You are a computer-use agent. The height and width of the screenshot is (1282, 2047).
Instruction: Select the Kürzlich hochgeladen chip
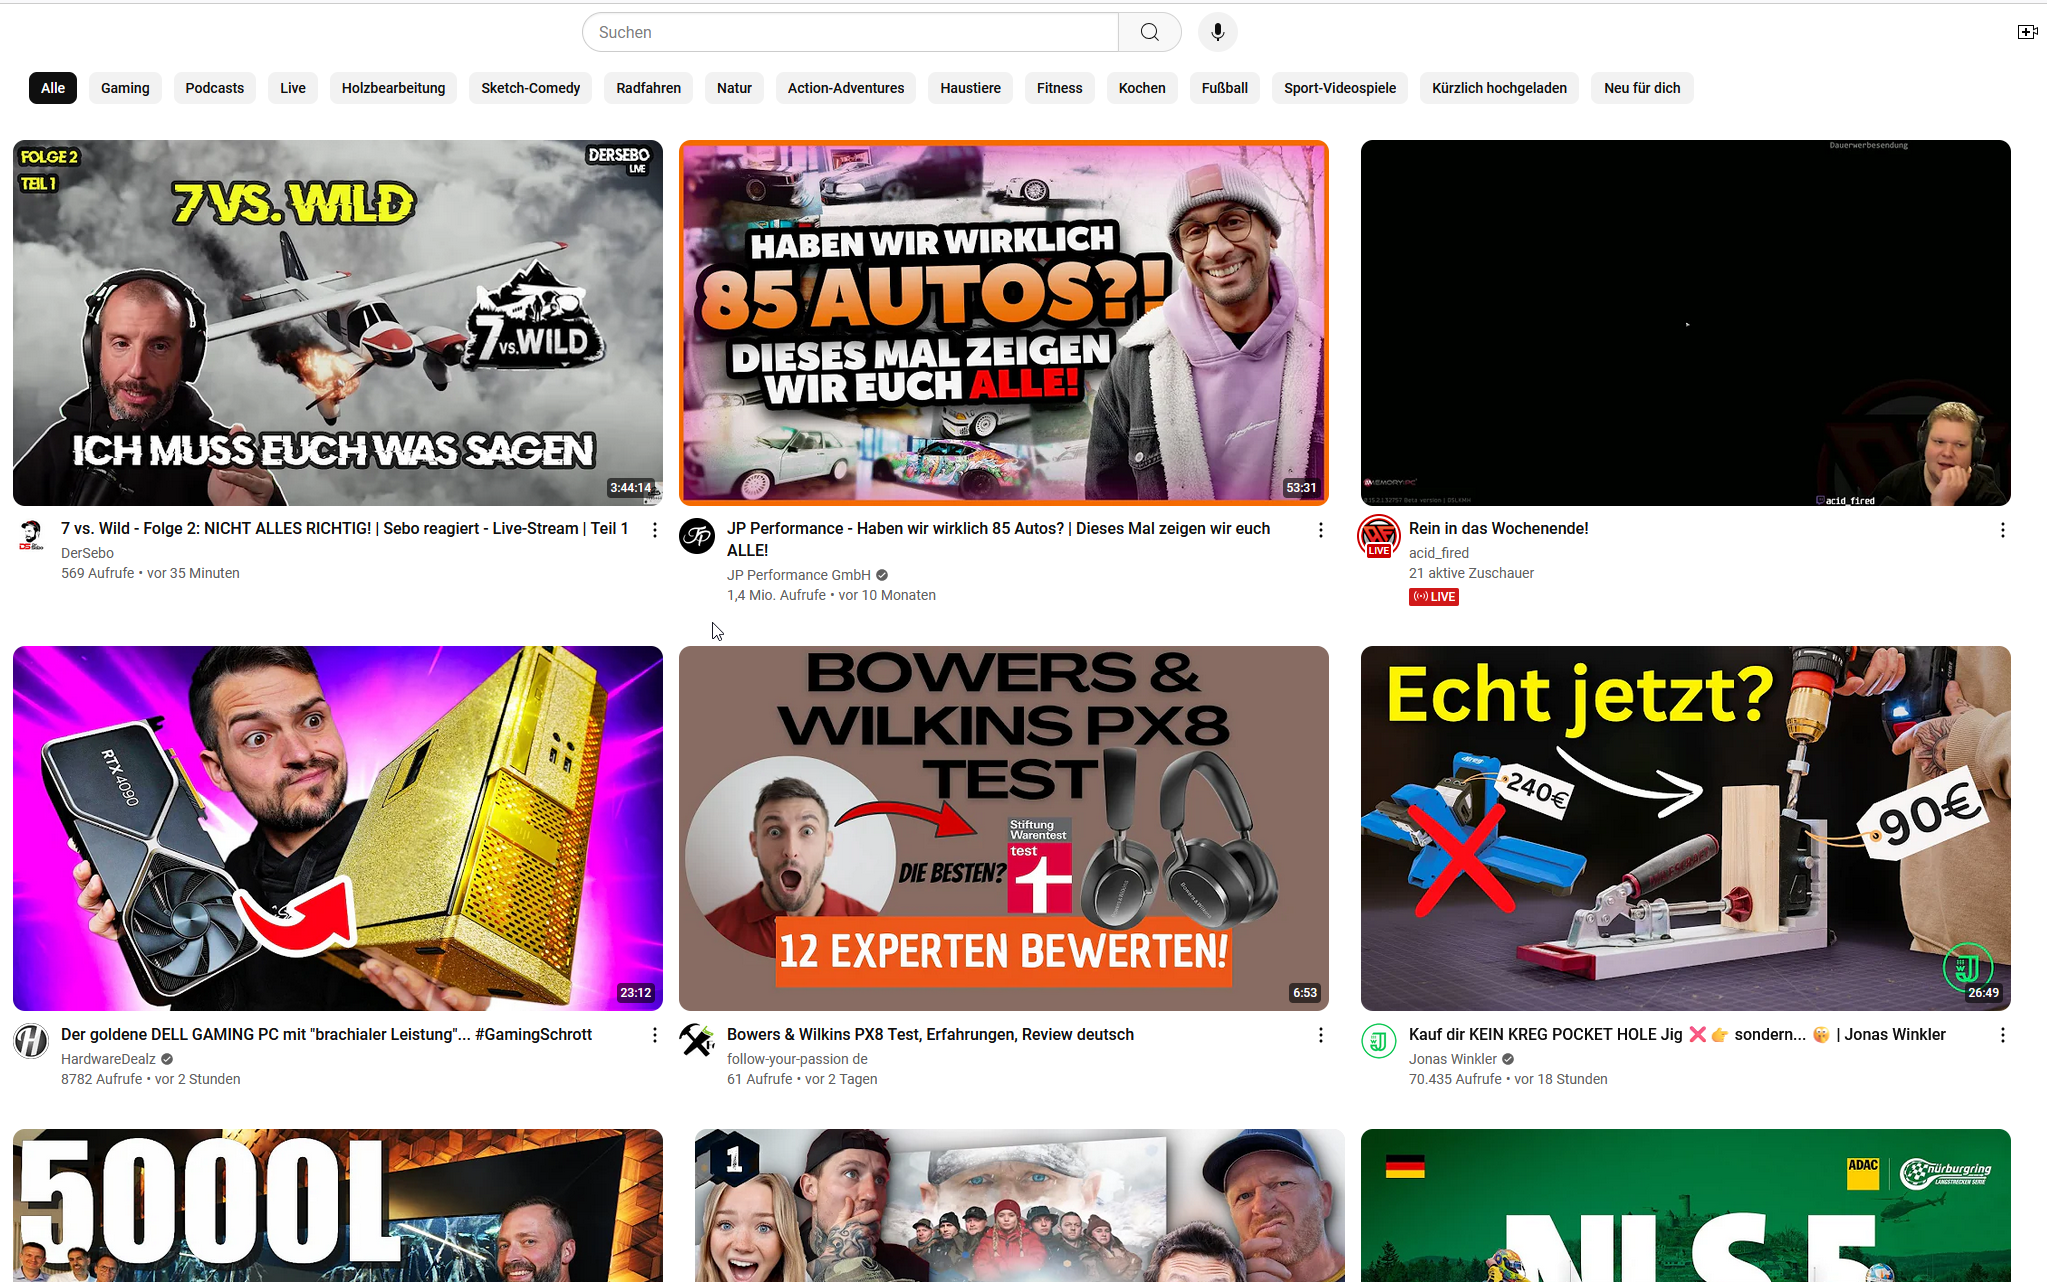click(x=1498, y=88)
